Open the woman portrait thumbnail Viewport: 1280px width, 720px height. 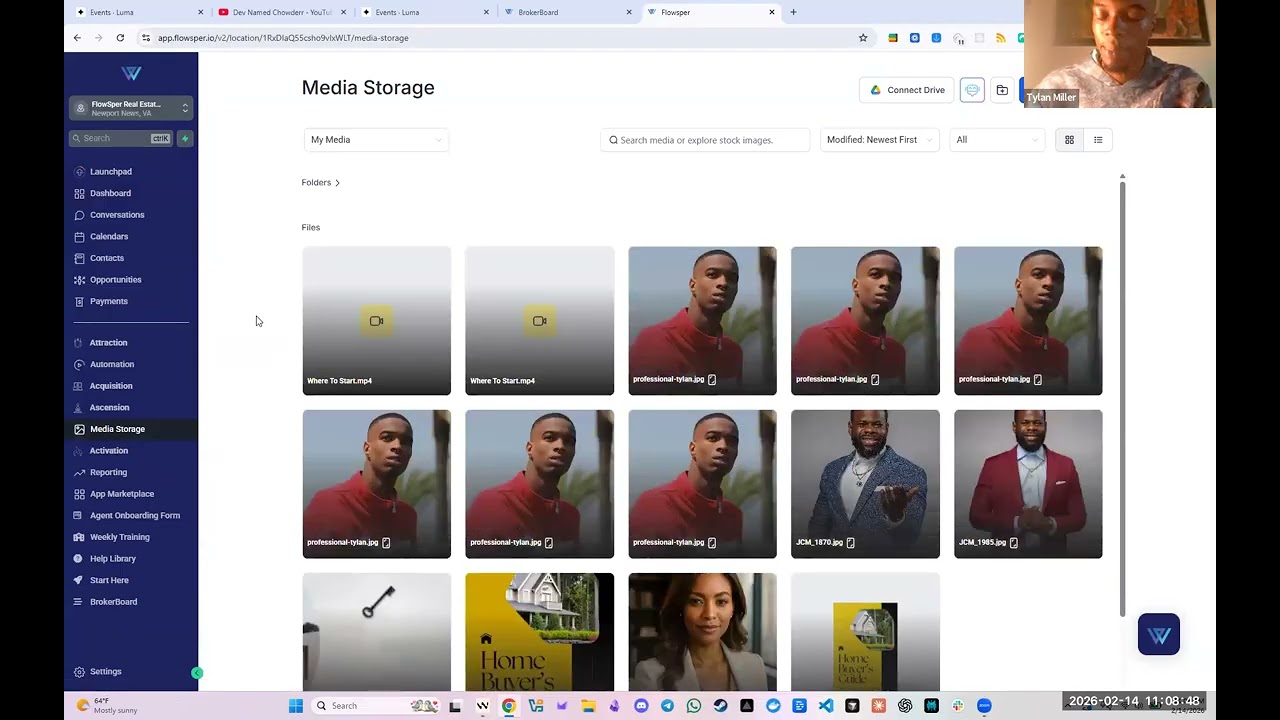tap(702, 632)
